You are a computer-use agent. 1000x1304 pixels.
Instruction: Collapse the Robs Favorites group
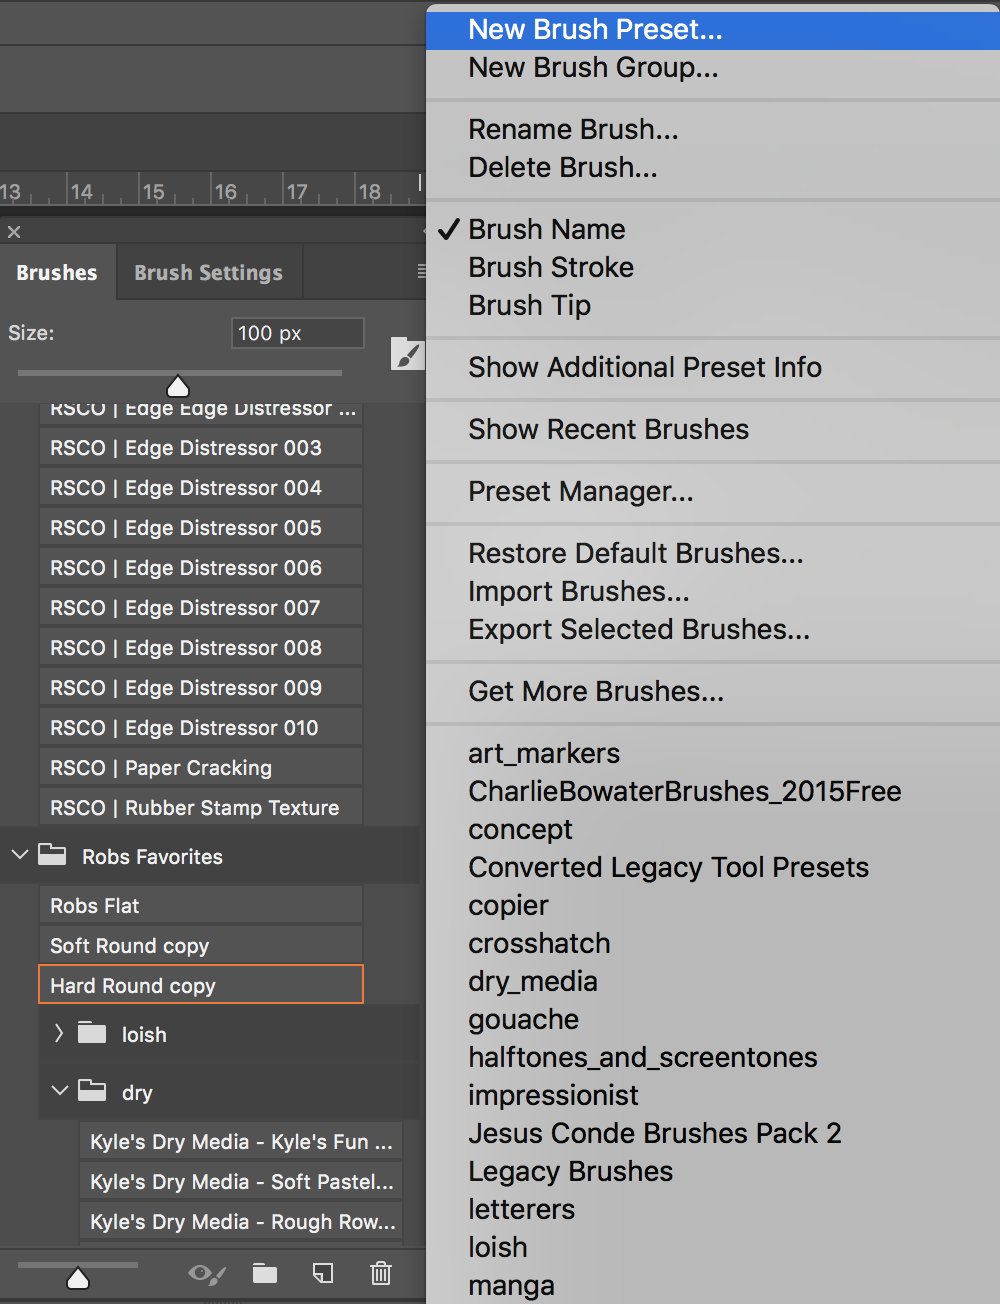(x=19, y=855)
